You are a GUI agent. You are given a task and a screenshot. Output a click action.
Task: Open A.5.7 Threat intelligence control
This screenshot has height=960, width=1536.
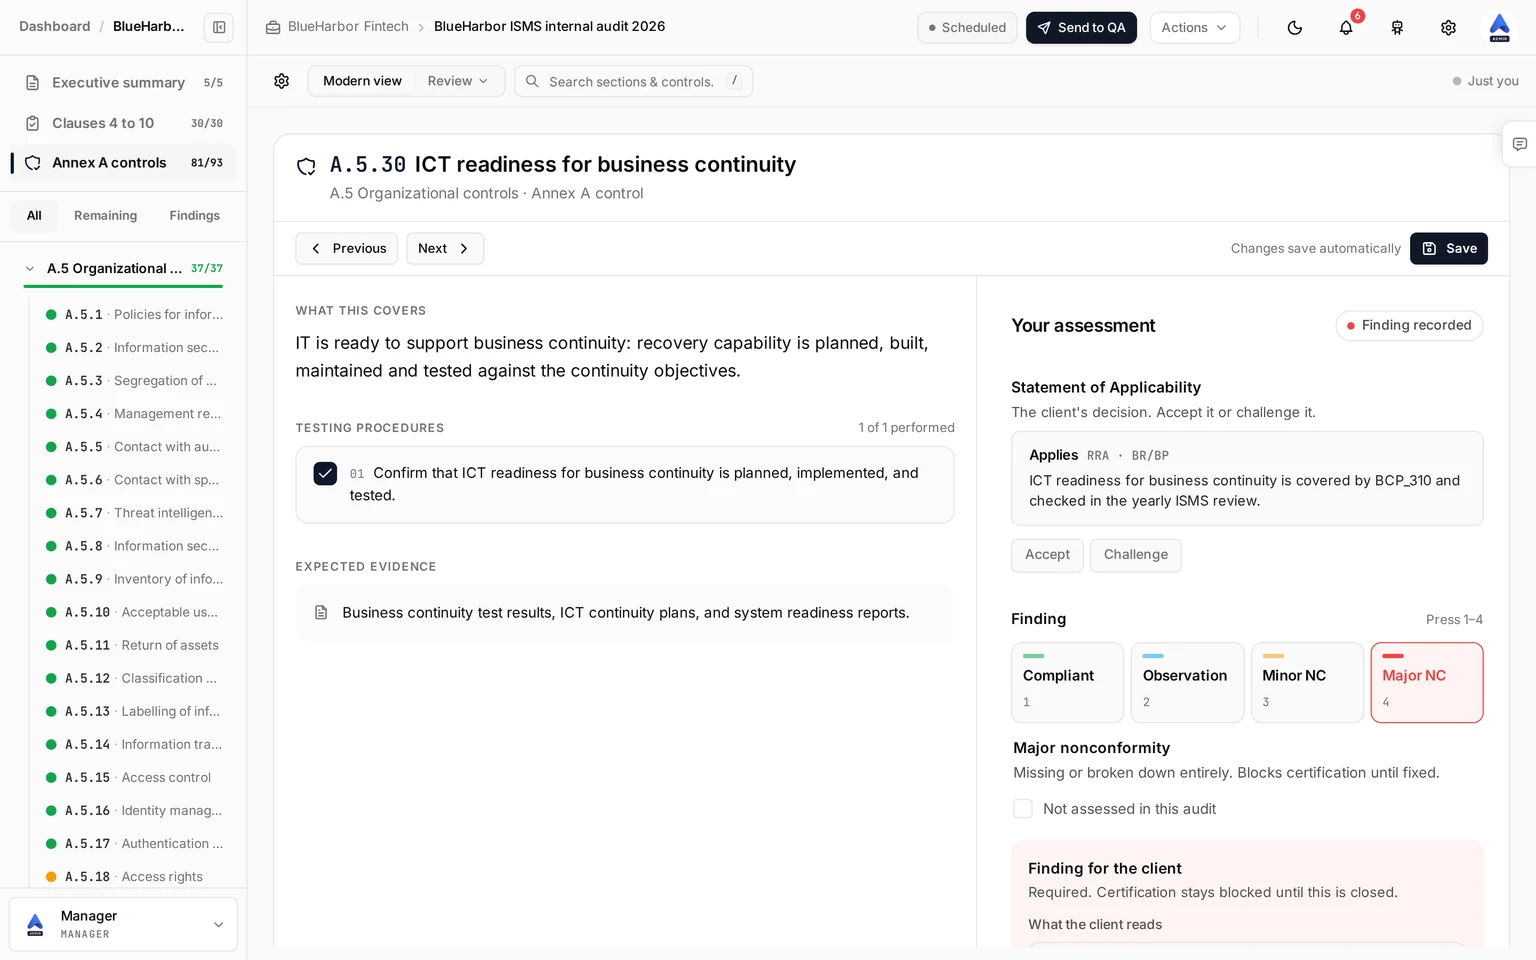pyautogui.click(x=134, y=512)
